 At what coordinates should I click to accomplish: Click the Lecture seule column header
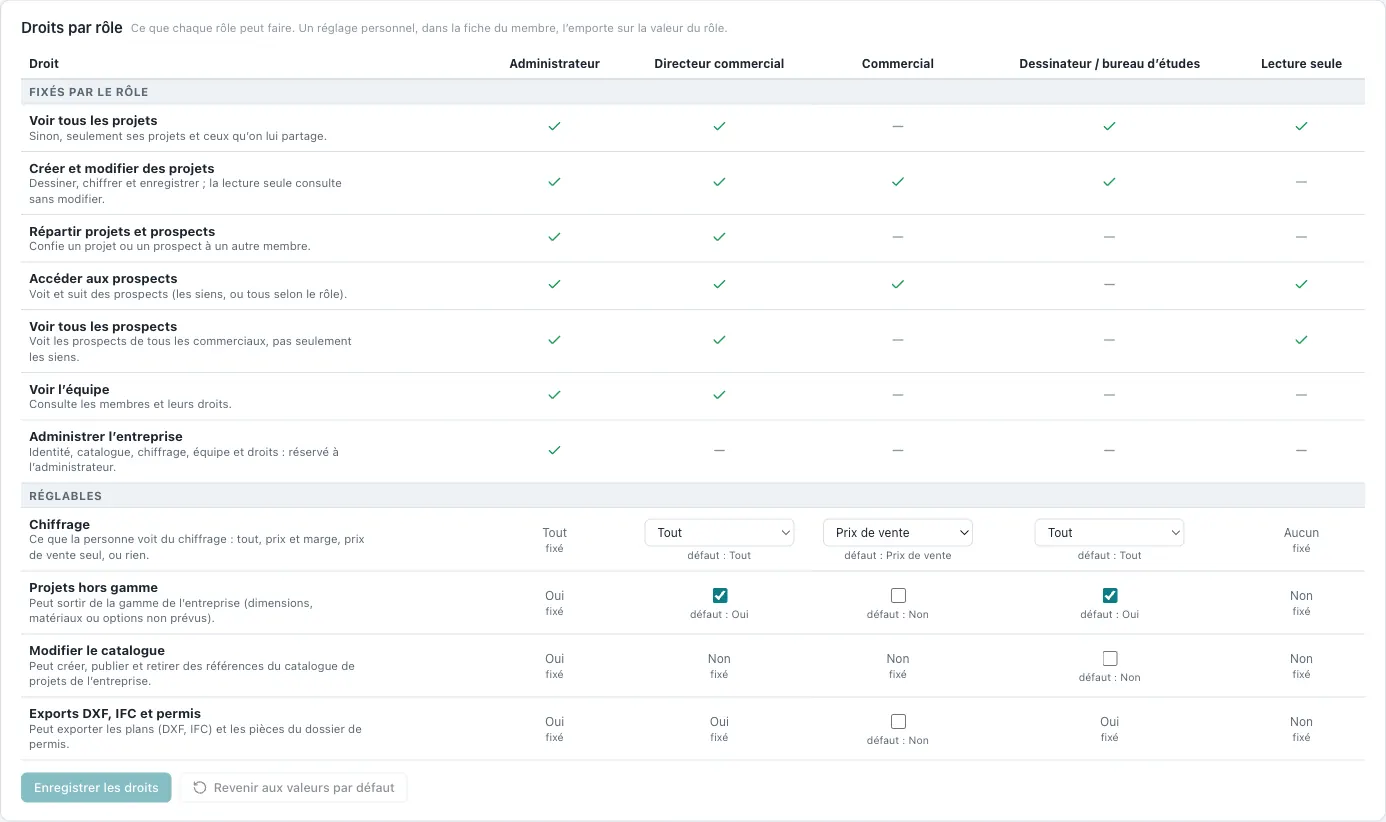(1301, 64)
